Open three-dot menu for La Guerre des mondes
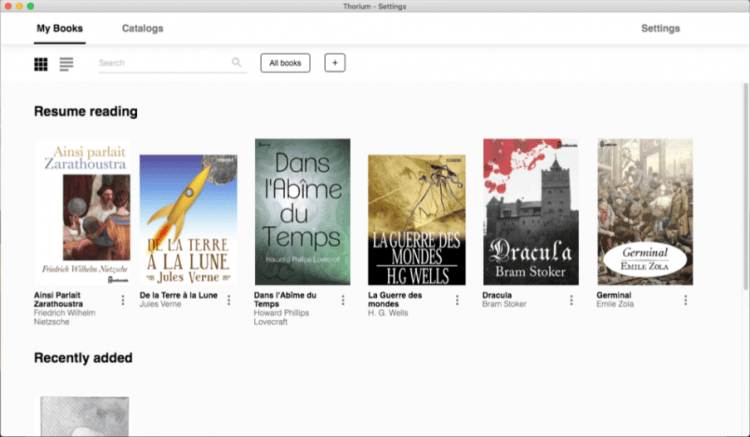The width and height of the screenshot is (750, 437). 457,300
